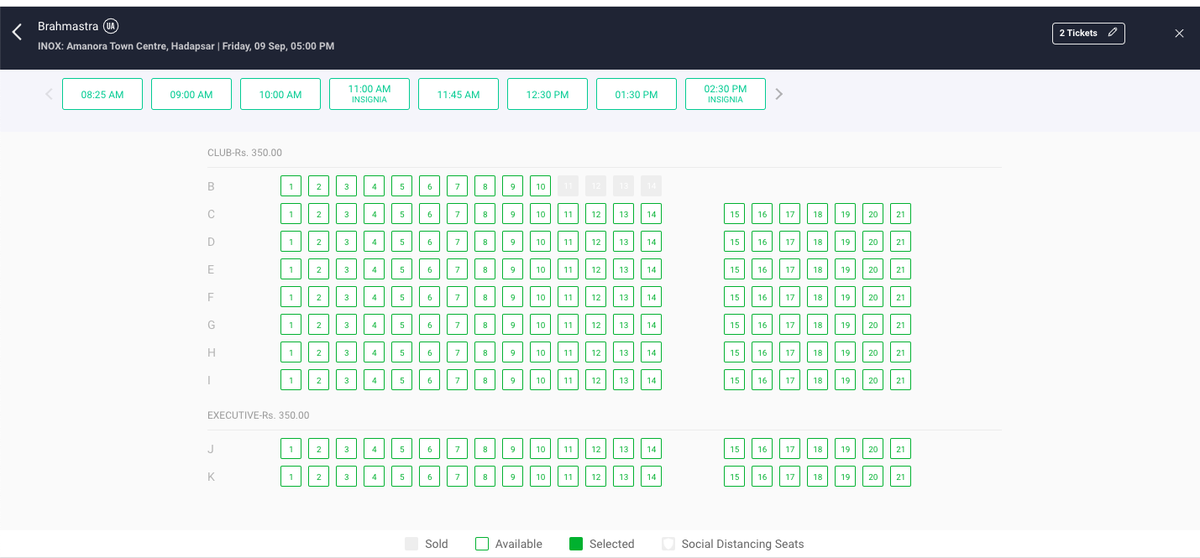Select the 11:00 AM INSIGNIA showtime
Viewport: 1200px width, 558px height.
pyautogui.click(x=369, y=94)
